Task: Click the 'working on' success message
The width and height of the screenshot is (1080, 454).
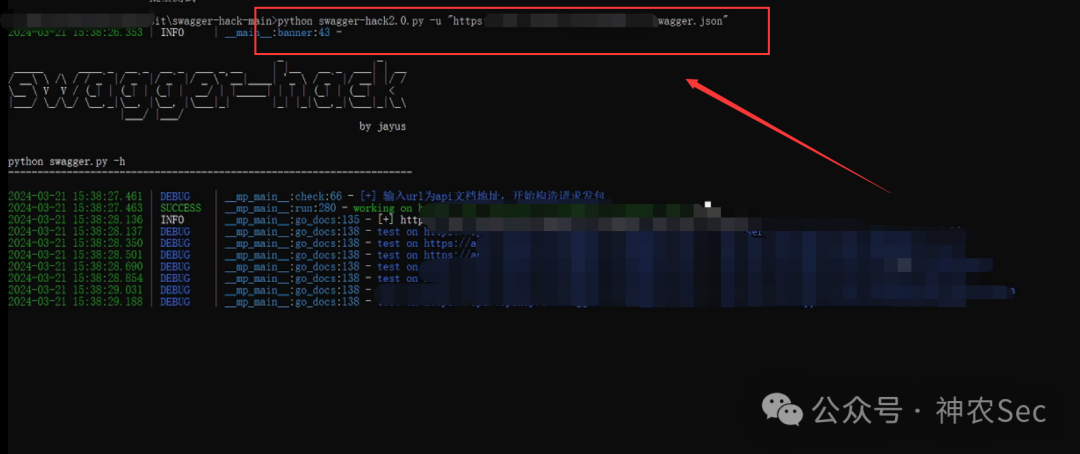Action: pos(384,208)
